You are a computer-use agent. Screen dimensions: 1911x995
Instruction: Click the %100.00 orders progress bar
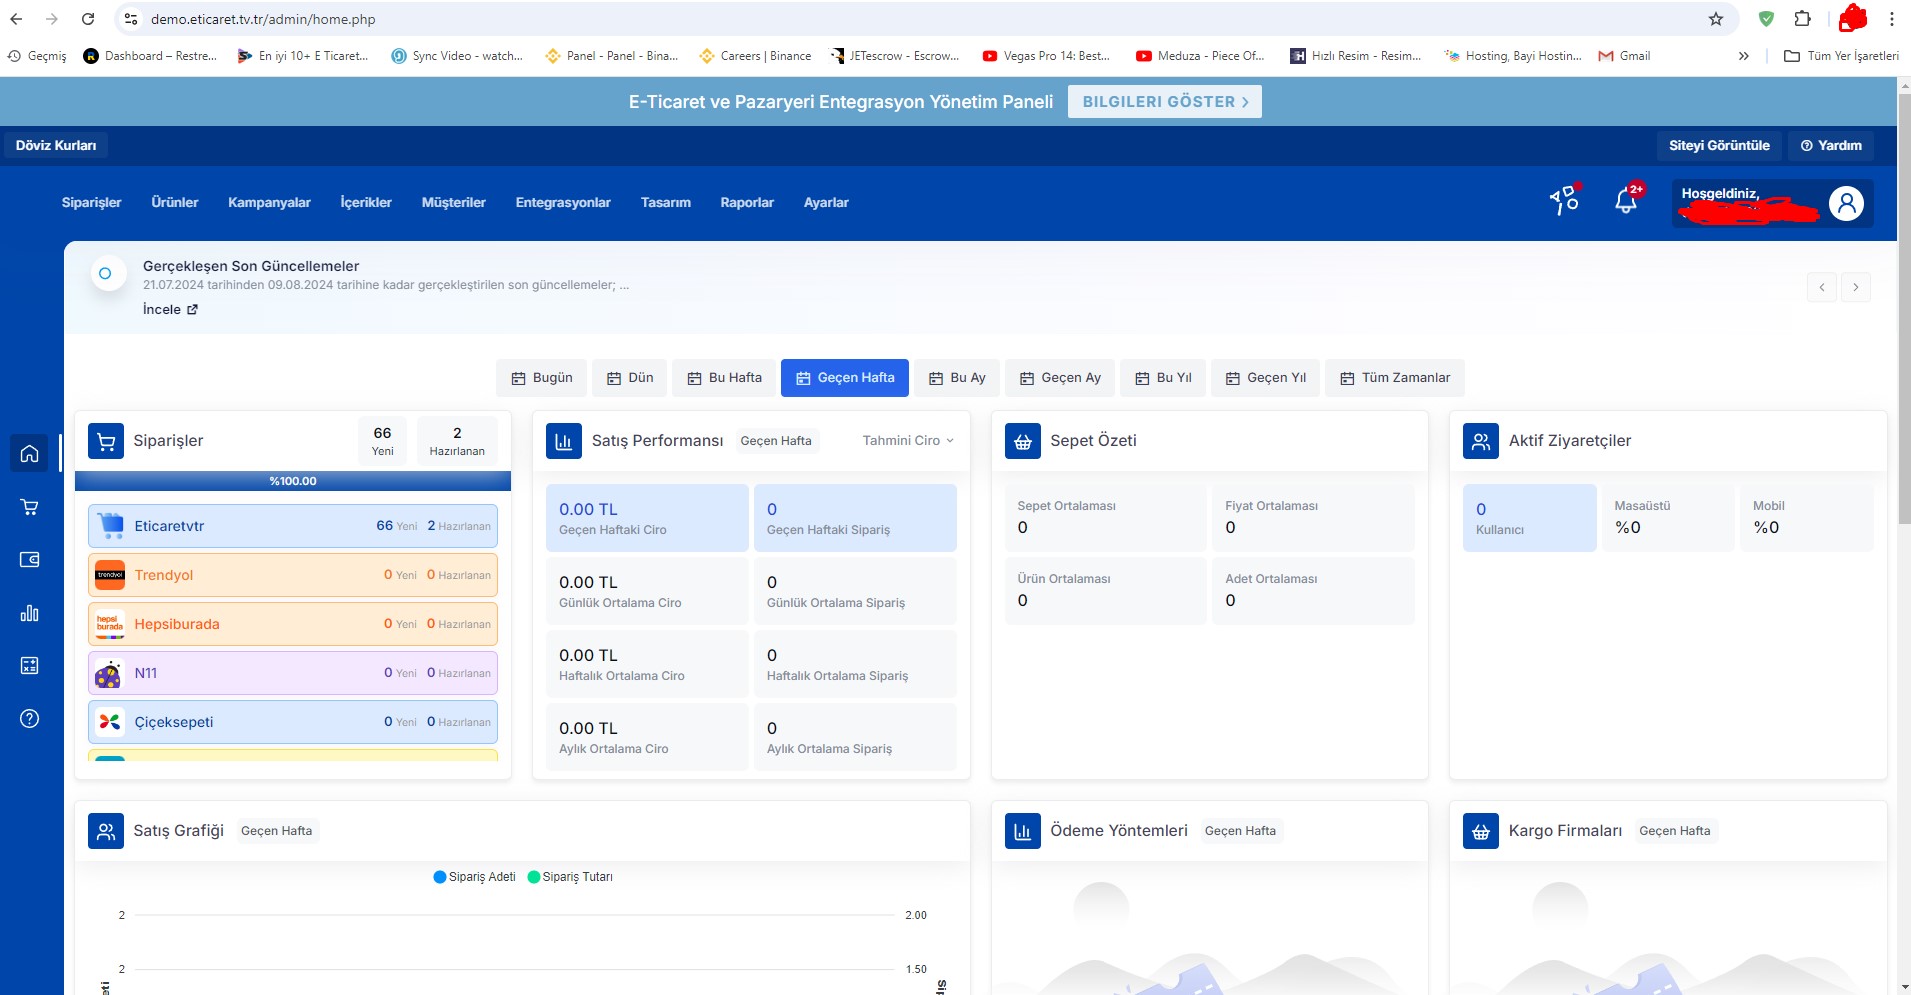tap(293, 481)
